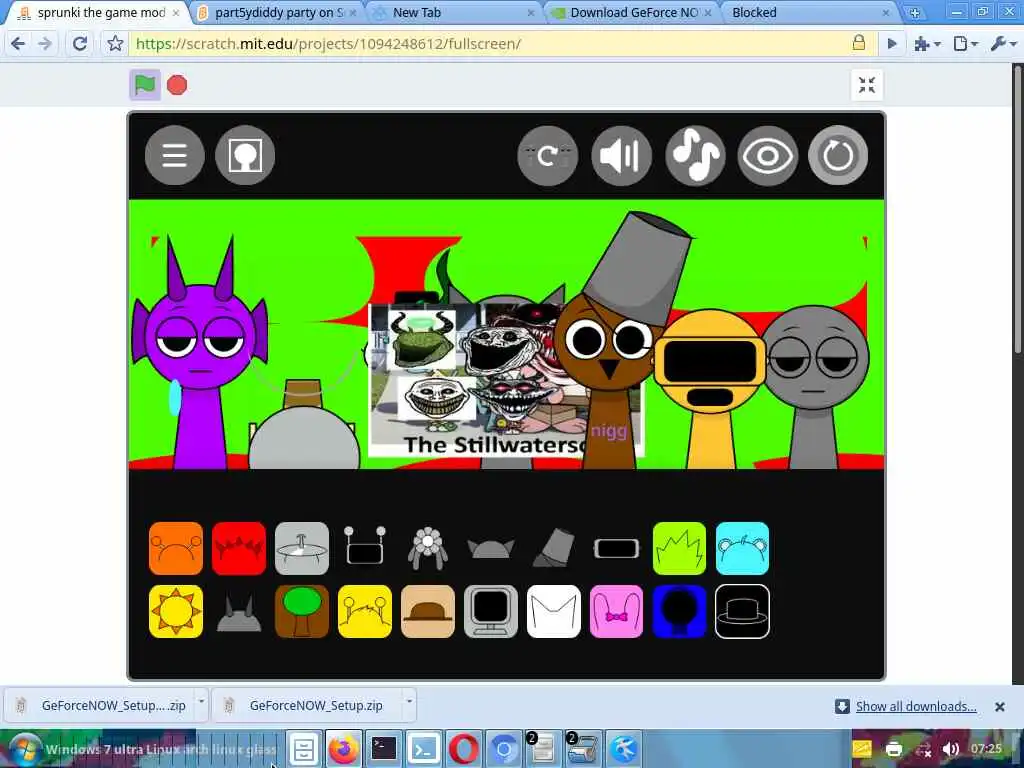Select the lime green spiky-hair icon
The height and width of the screenshot is (768, 1024).
pos(679,549)
